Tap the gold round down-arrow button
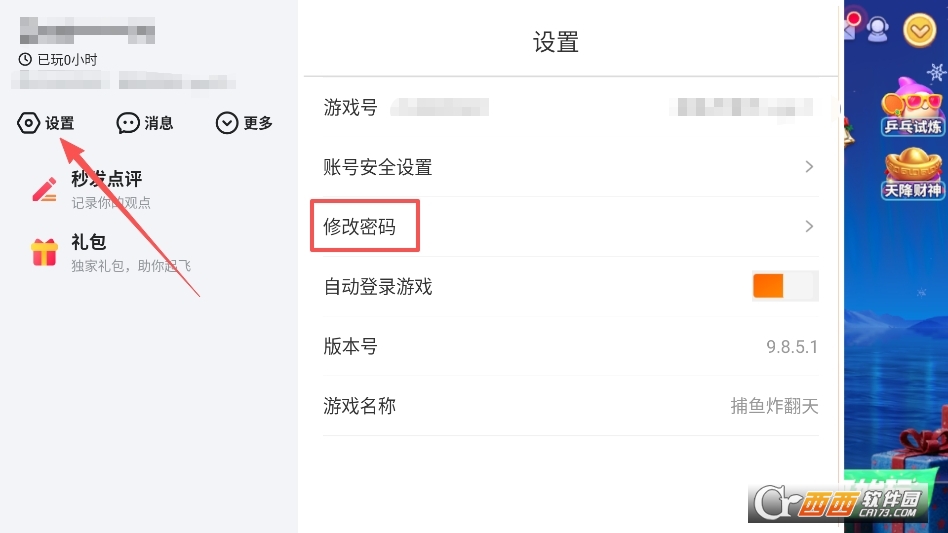The width and height of the screenshot is (948, 533). click(919, 31)
